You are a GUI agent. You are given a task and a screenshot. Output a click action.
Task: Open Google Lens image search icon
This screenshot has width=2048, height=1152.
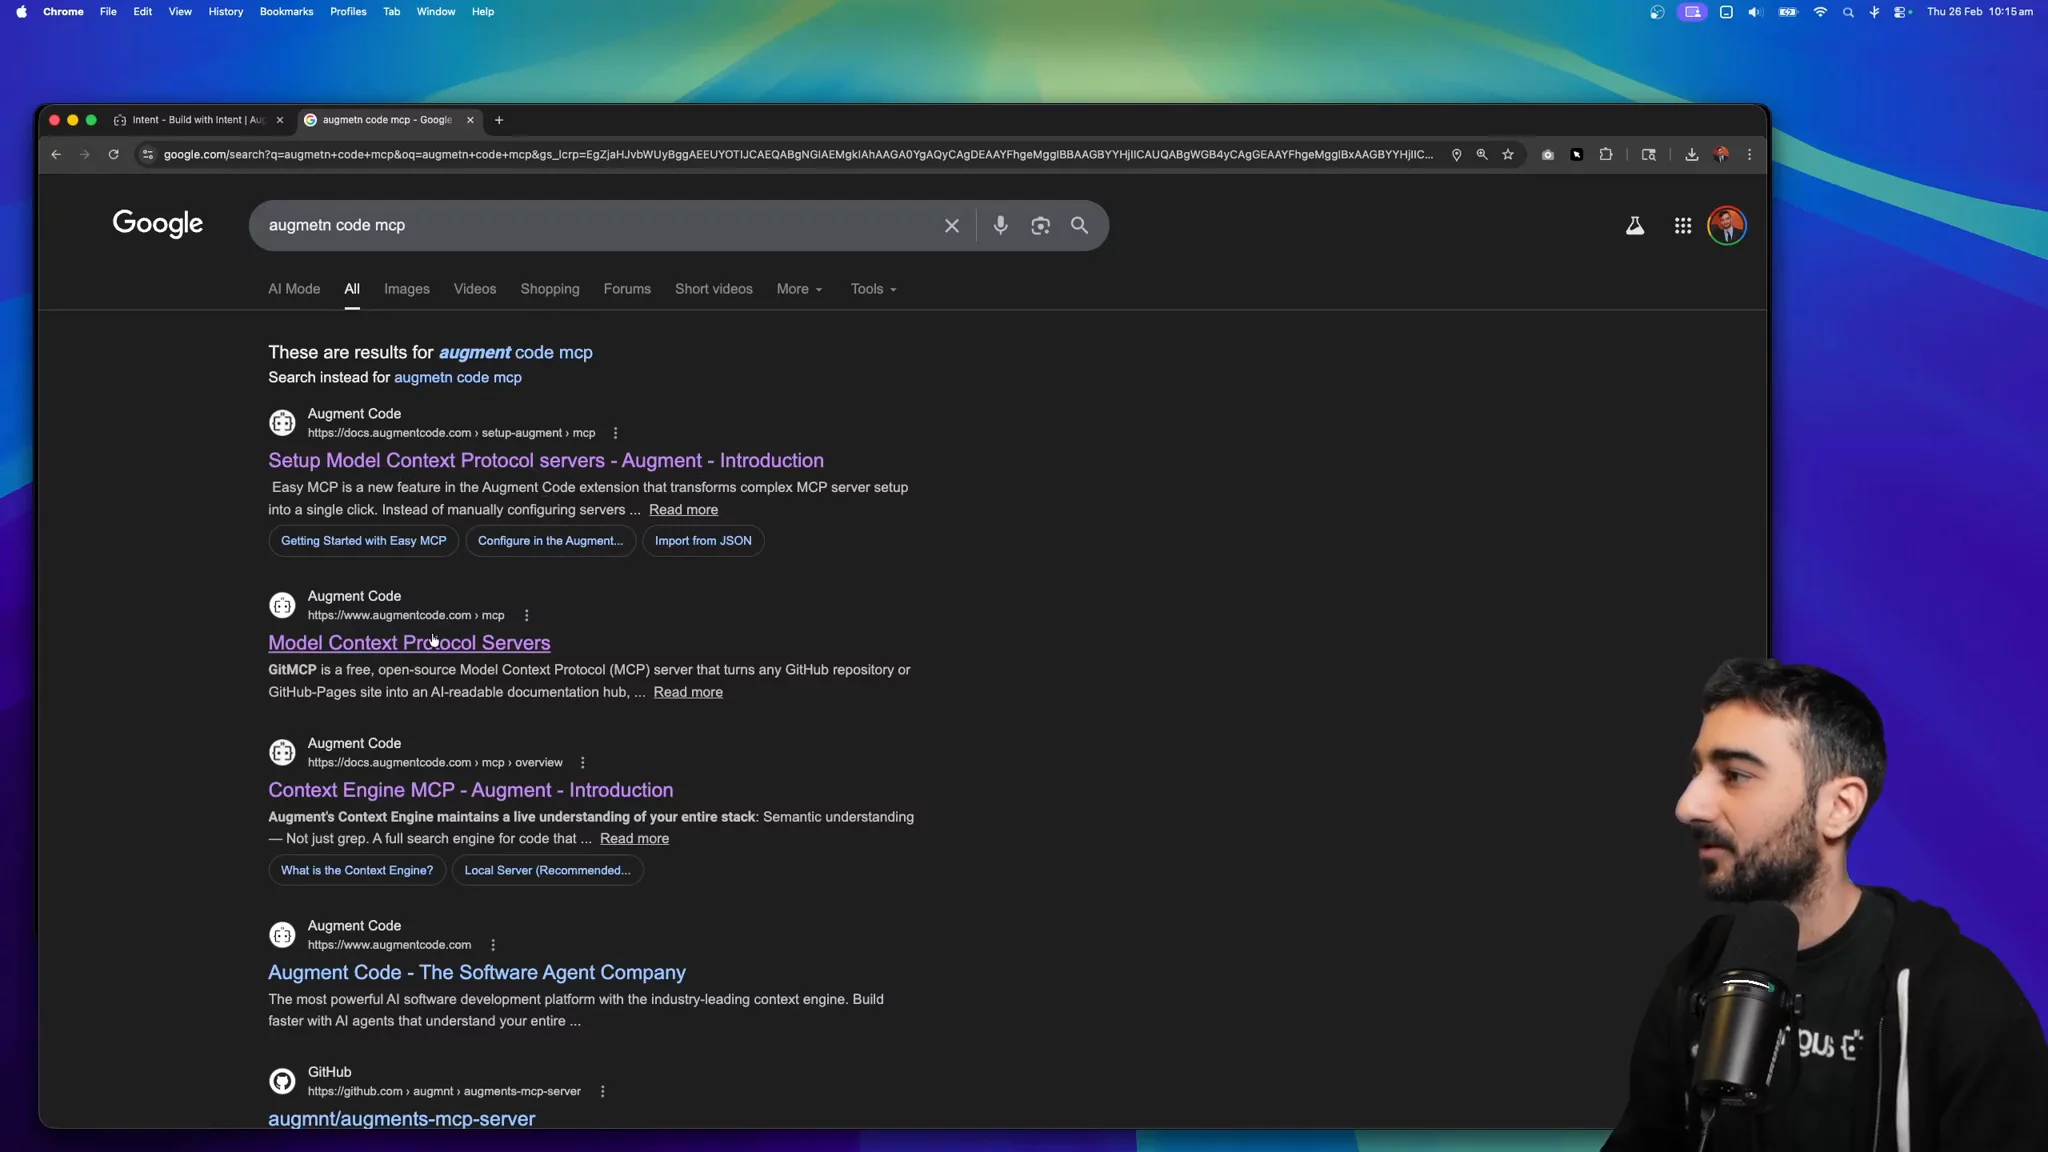pos(1040,225)
